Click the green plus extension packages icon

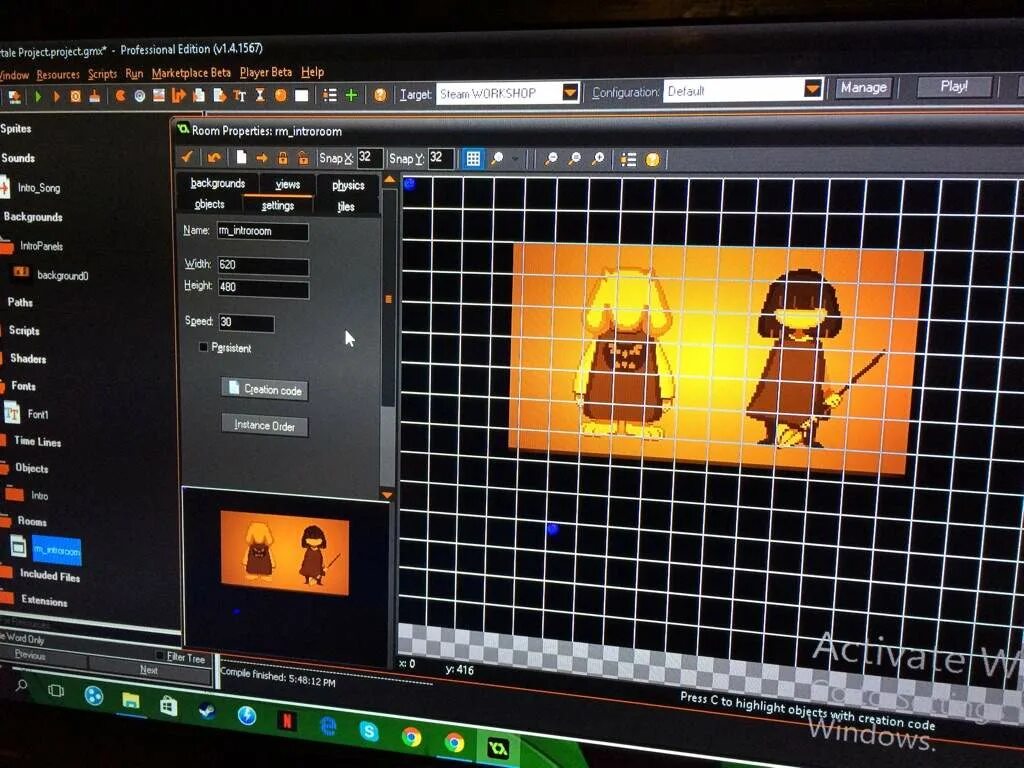click(x=351, y=95)
